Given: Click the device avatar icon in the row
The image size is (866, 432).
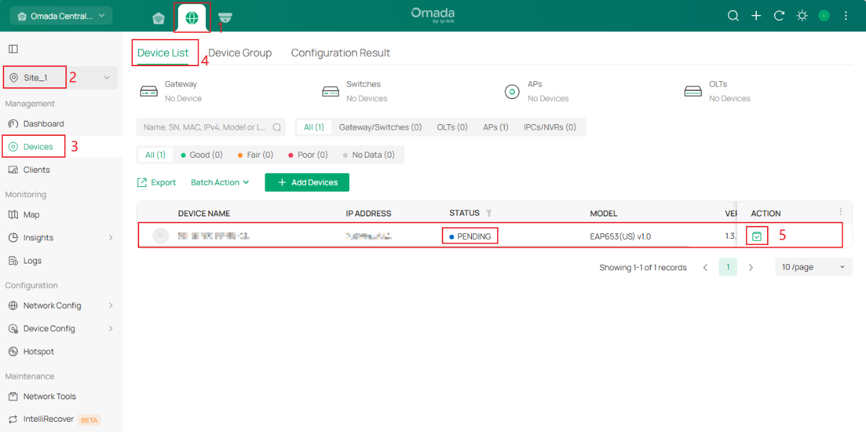Looking at the screenshot, I should click(160, 236).
